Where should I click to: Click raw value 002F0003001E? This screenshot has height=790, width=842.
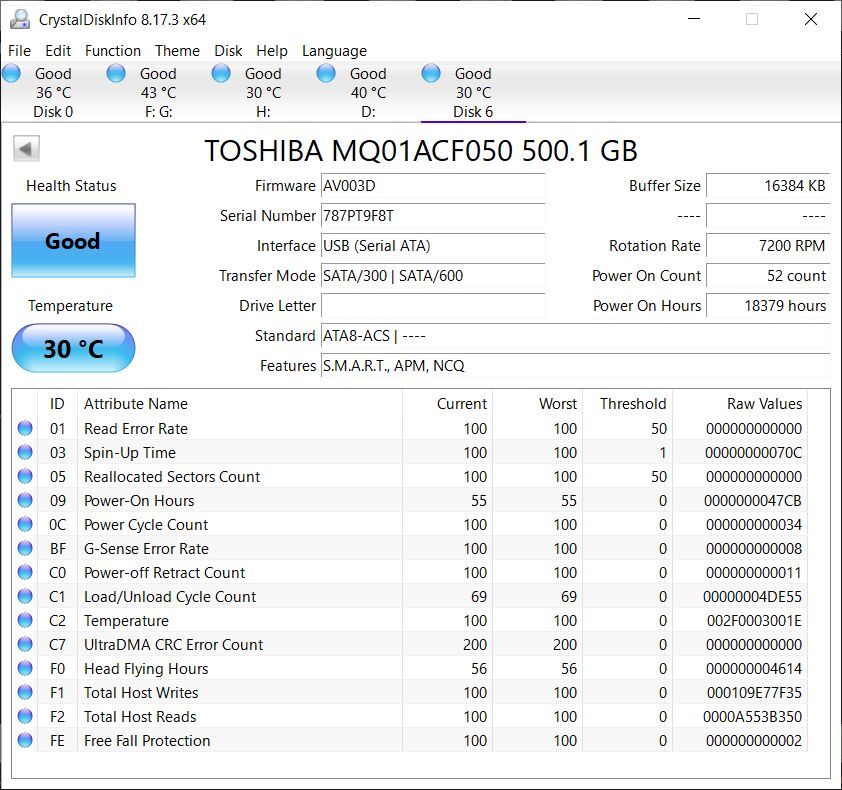tap(754, 620)
